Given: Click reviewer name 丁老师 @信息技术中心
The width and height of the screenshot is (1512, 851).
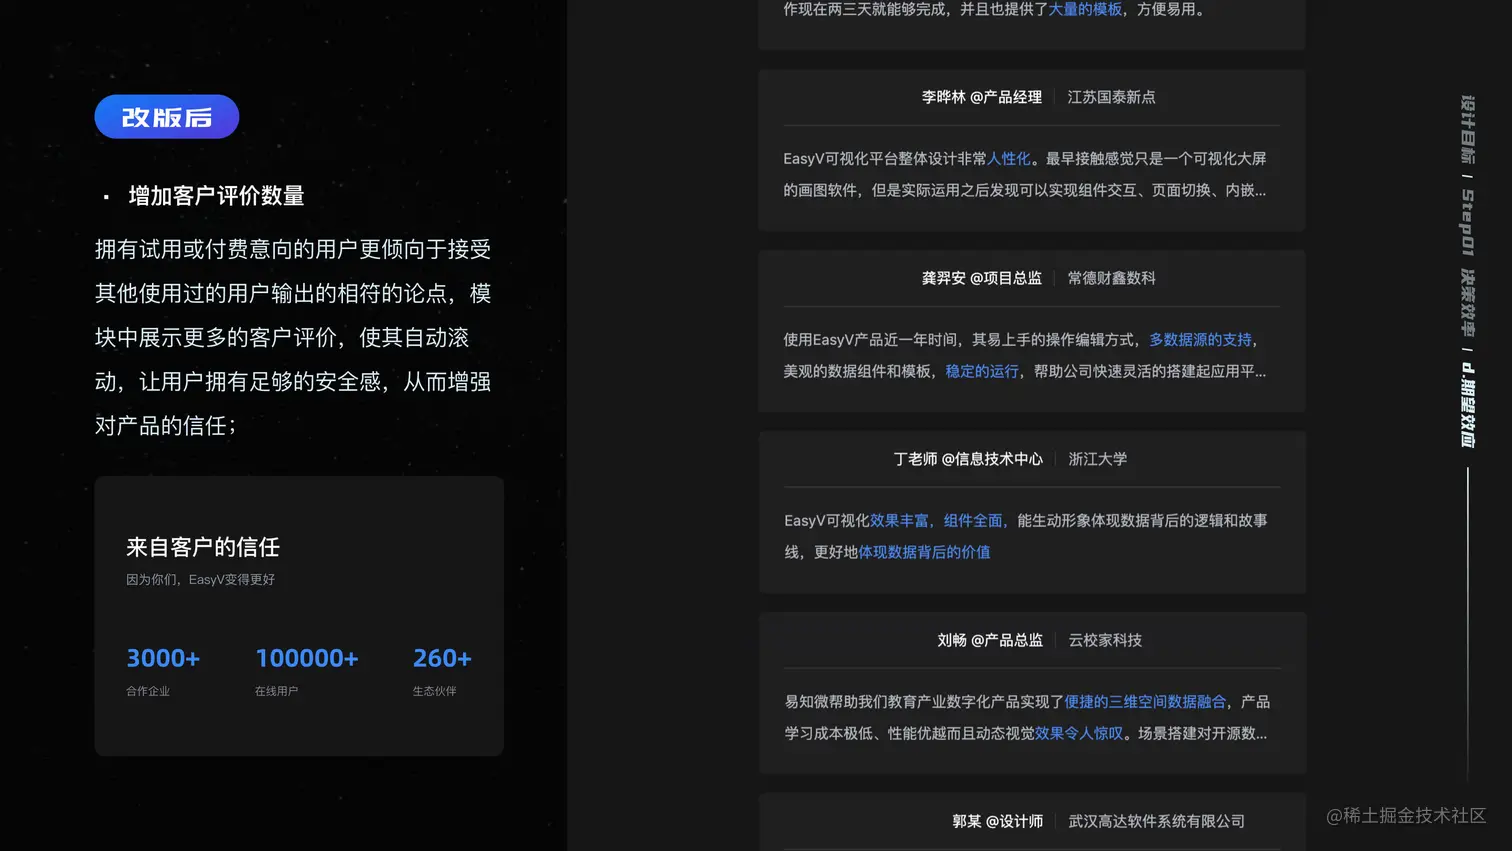Looking at the screenshot, I should (x=968, y=459).
